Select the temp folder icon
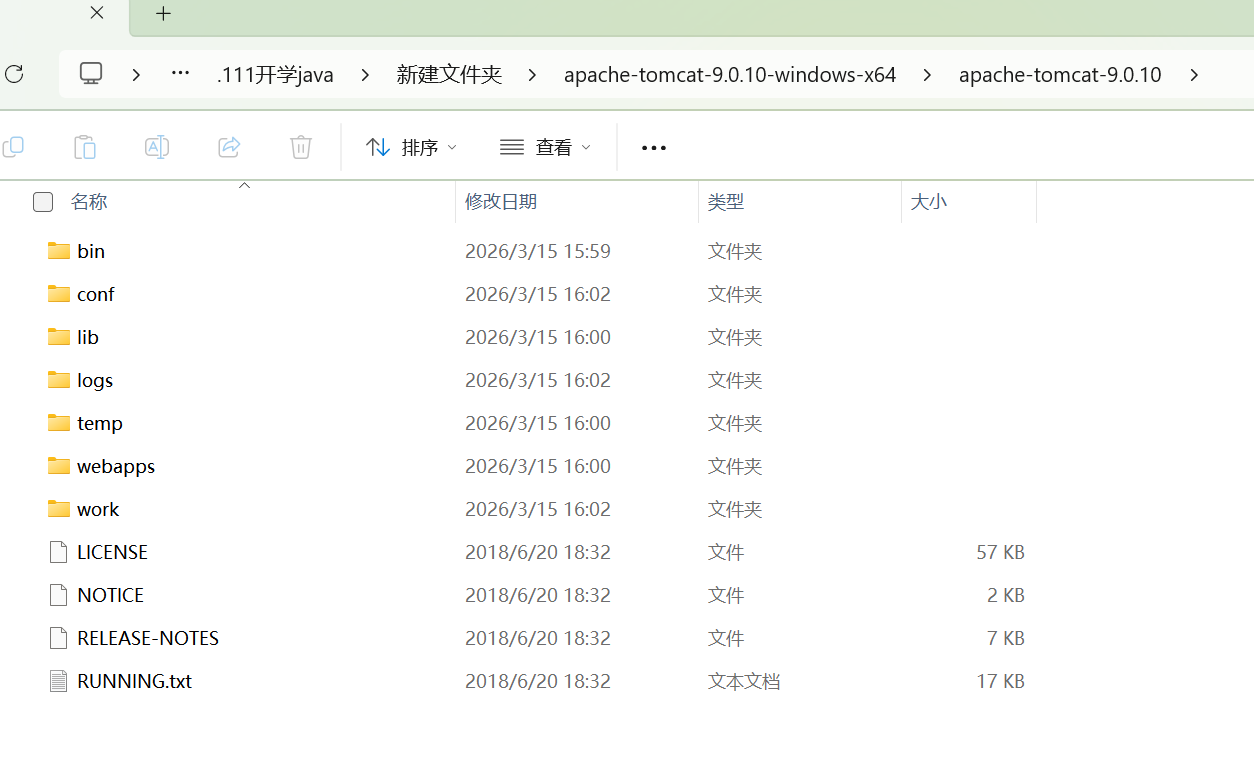 [x=59, y=423]
